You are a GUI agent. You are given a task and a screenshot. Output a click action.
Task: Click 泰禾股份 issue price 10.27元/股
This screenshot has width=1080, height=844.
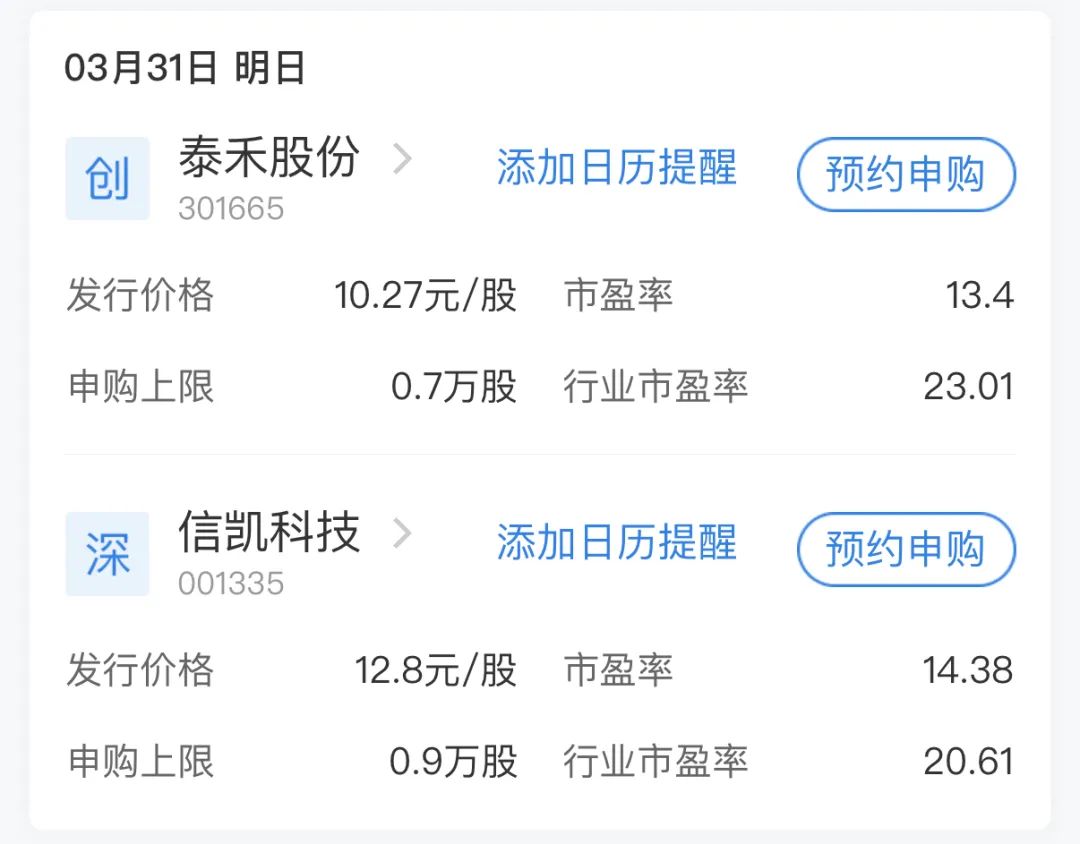tap(425, 296)
